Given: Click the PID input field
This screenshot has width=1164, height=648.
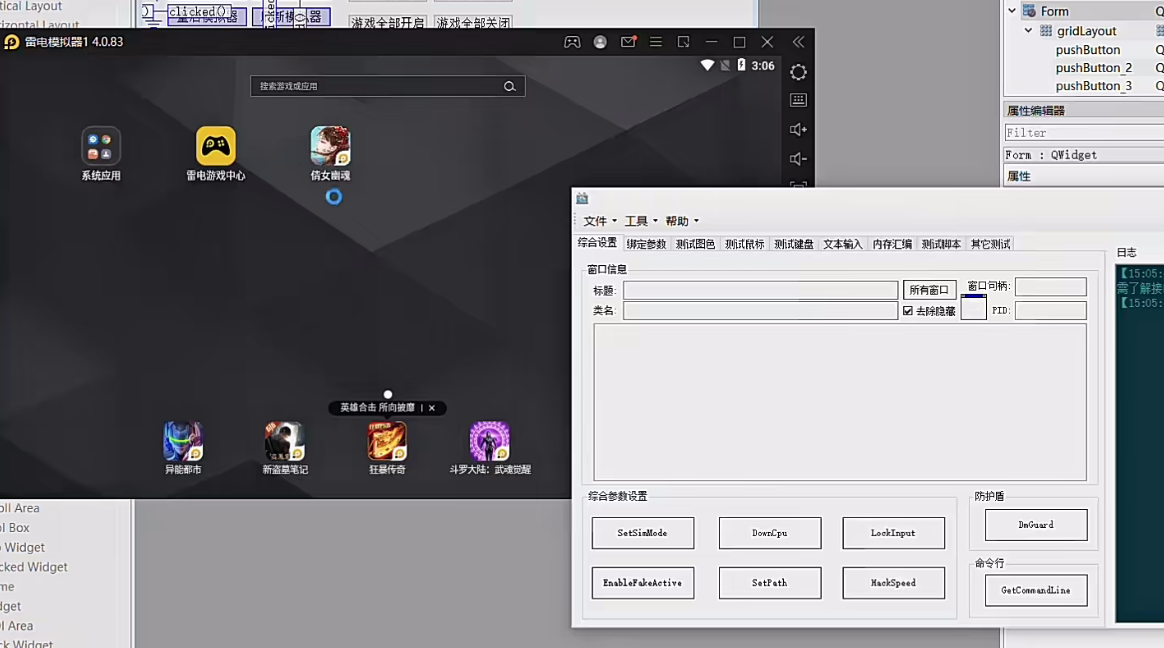Looking at the screenshot, I should (x=1050, y=310).
